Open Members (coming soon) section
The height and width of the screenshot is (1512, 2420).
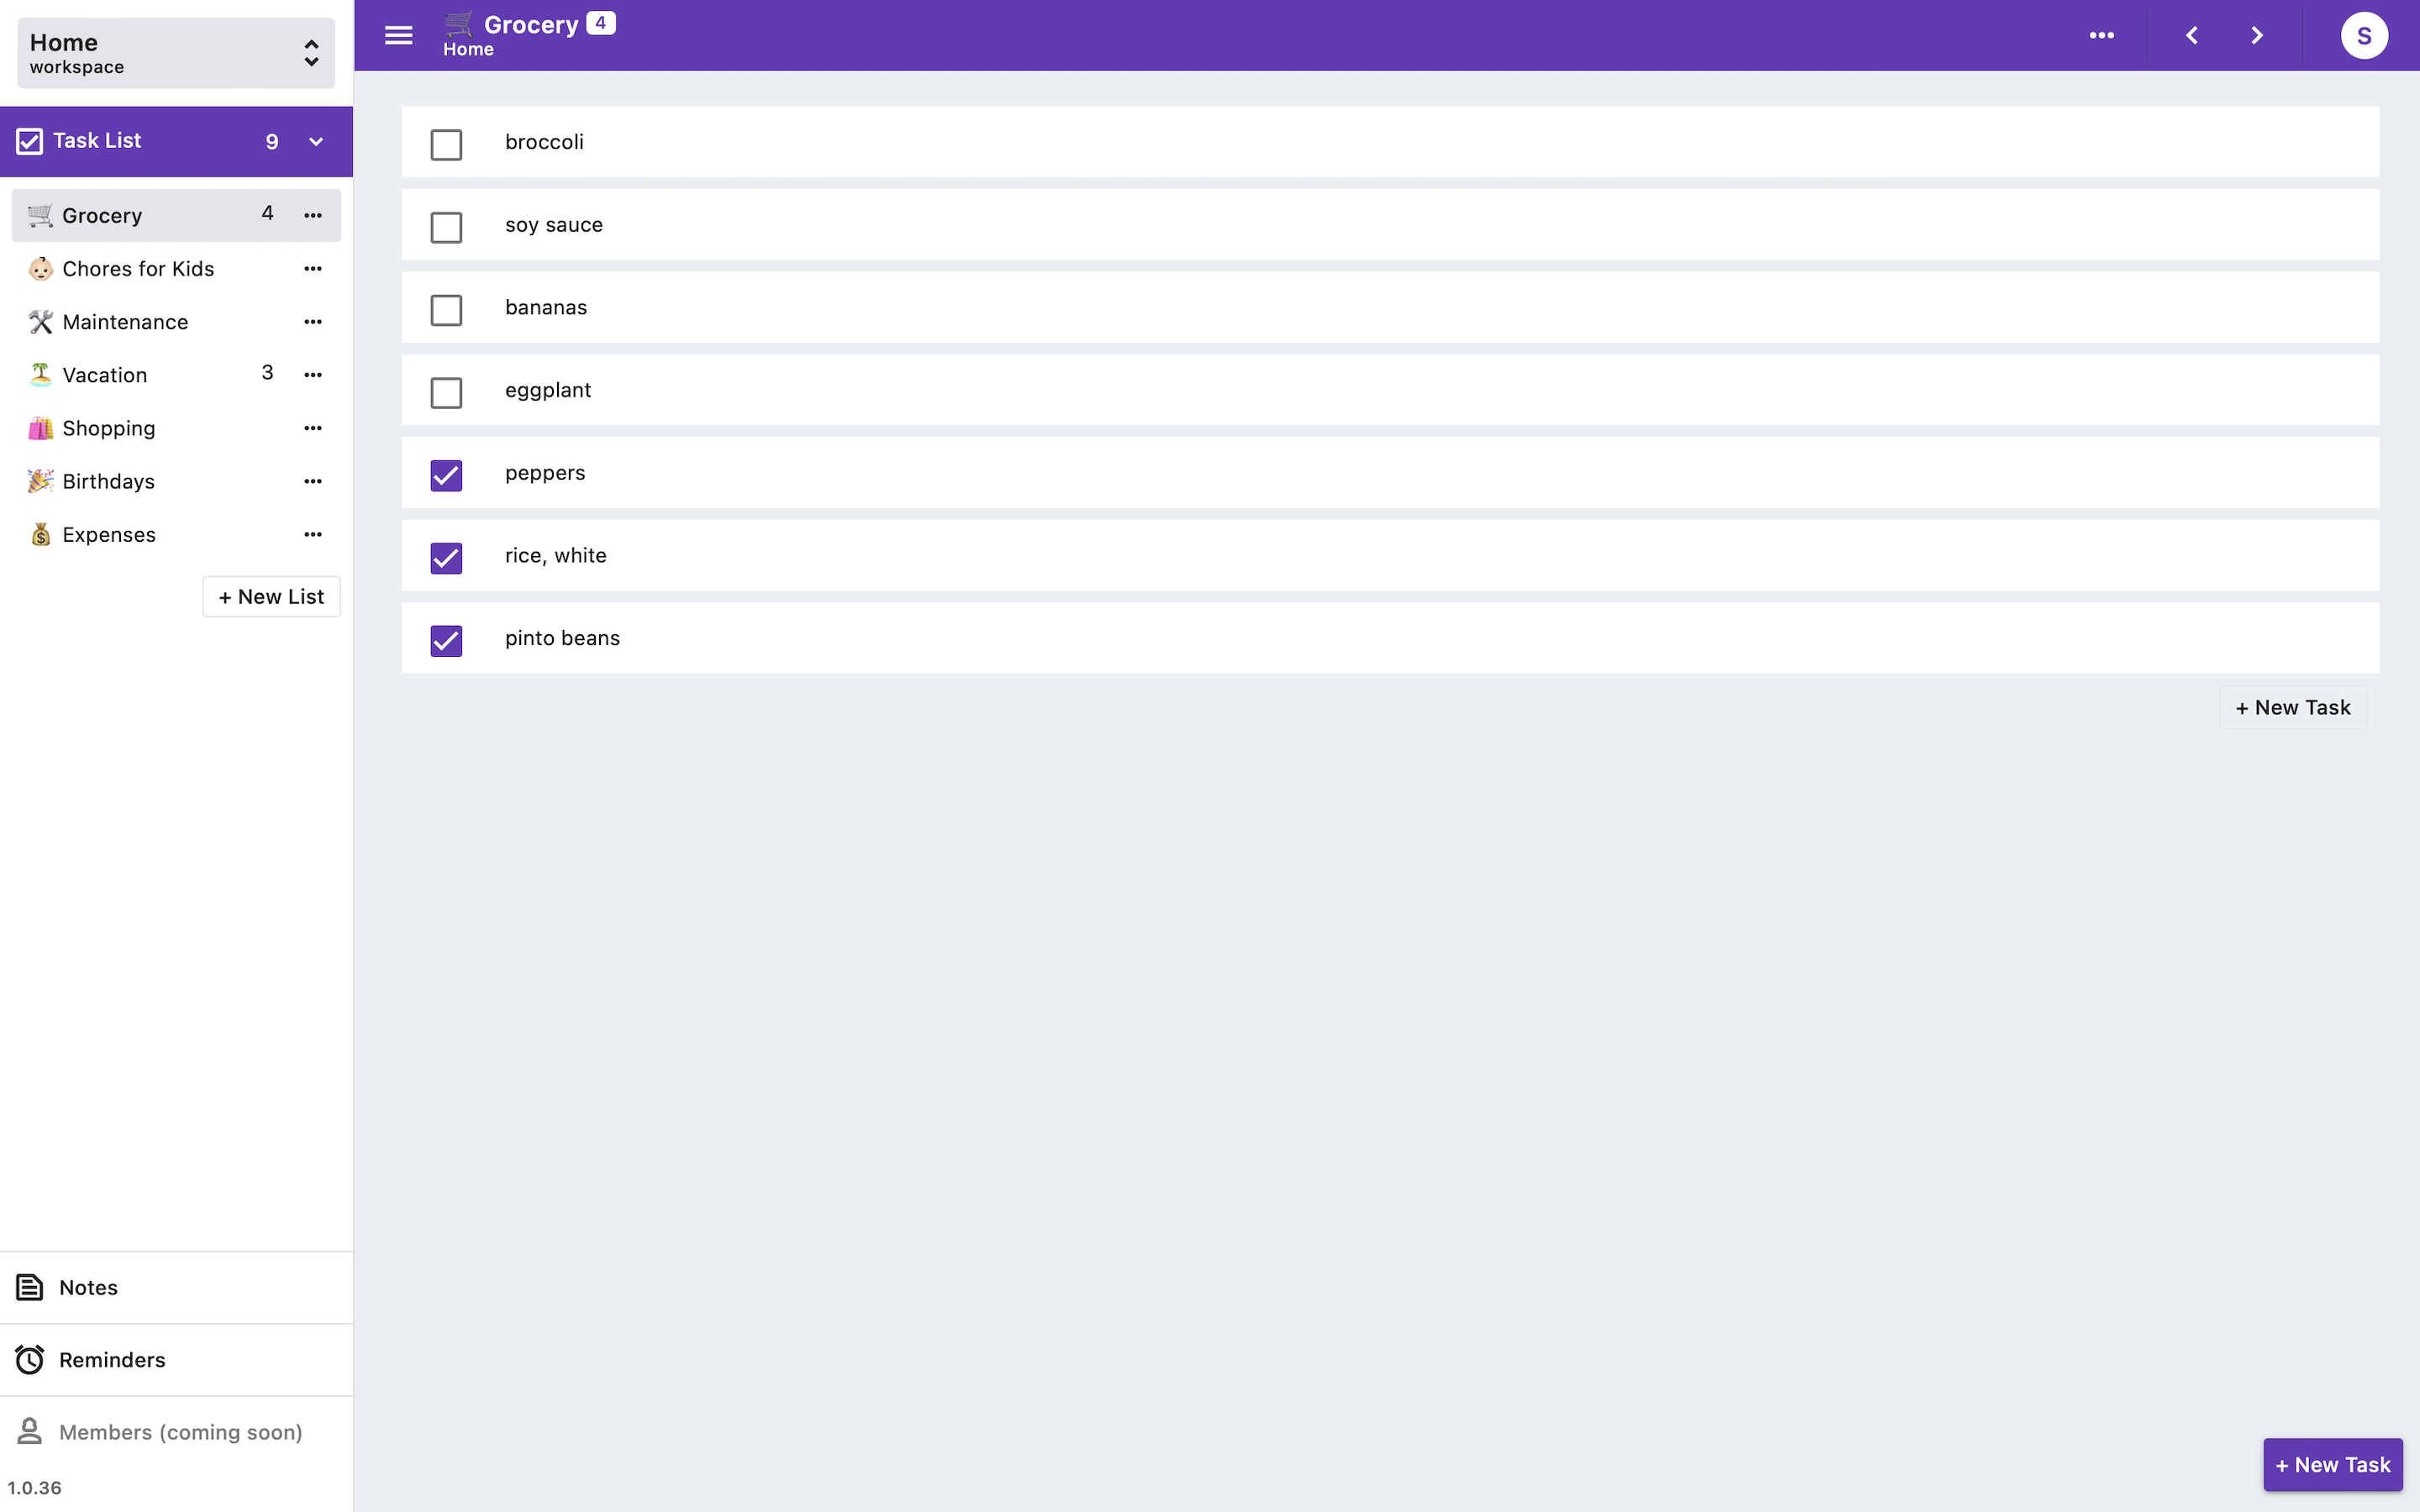tap(181, 1431)
